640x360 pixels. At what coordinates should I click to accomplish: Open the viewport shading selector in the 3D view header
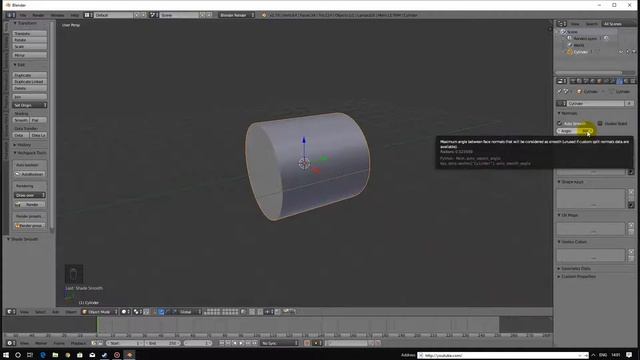[125, 311]
